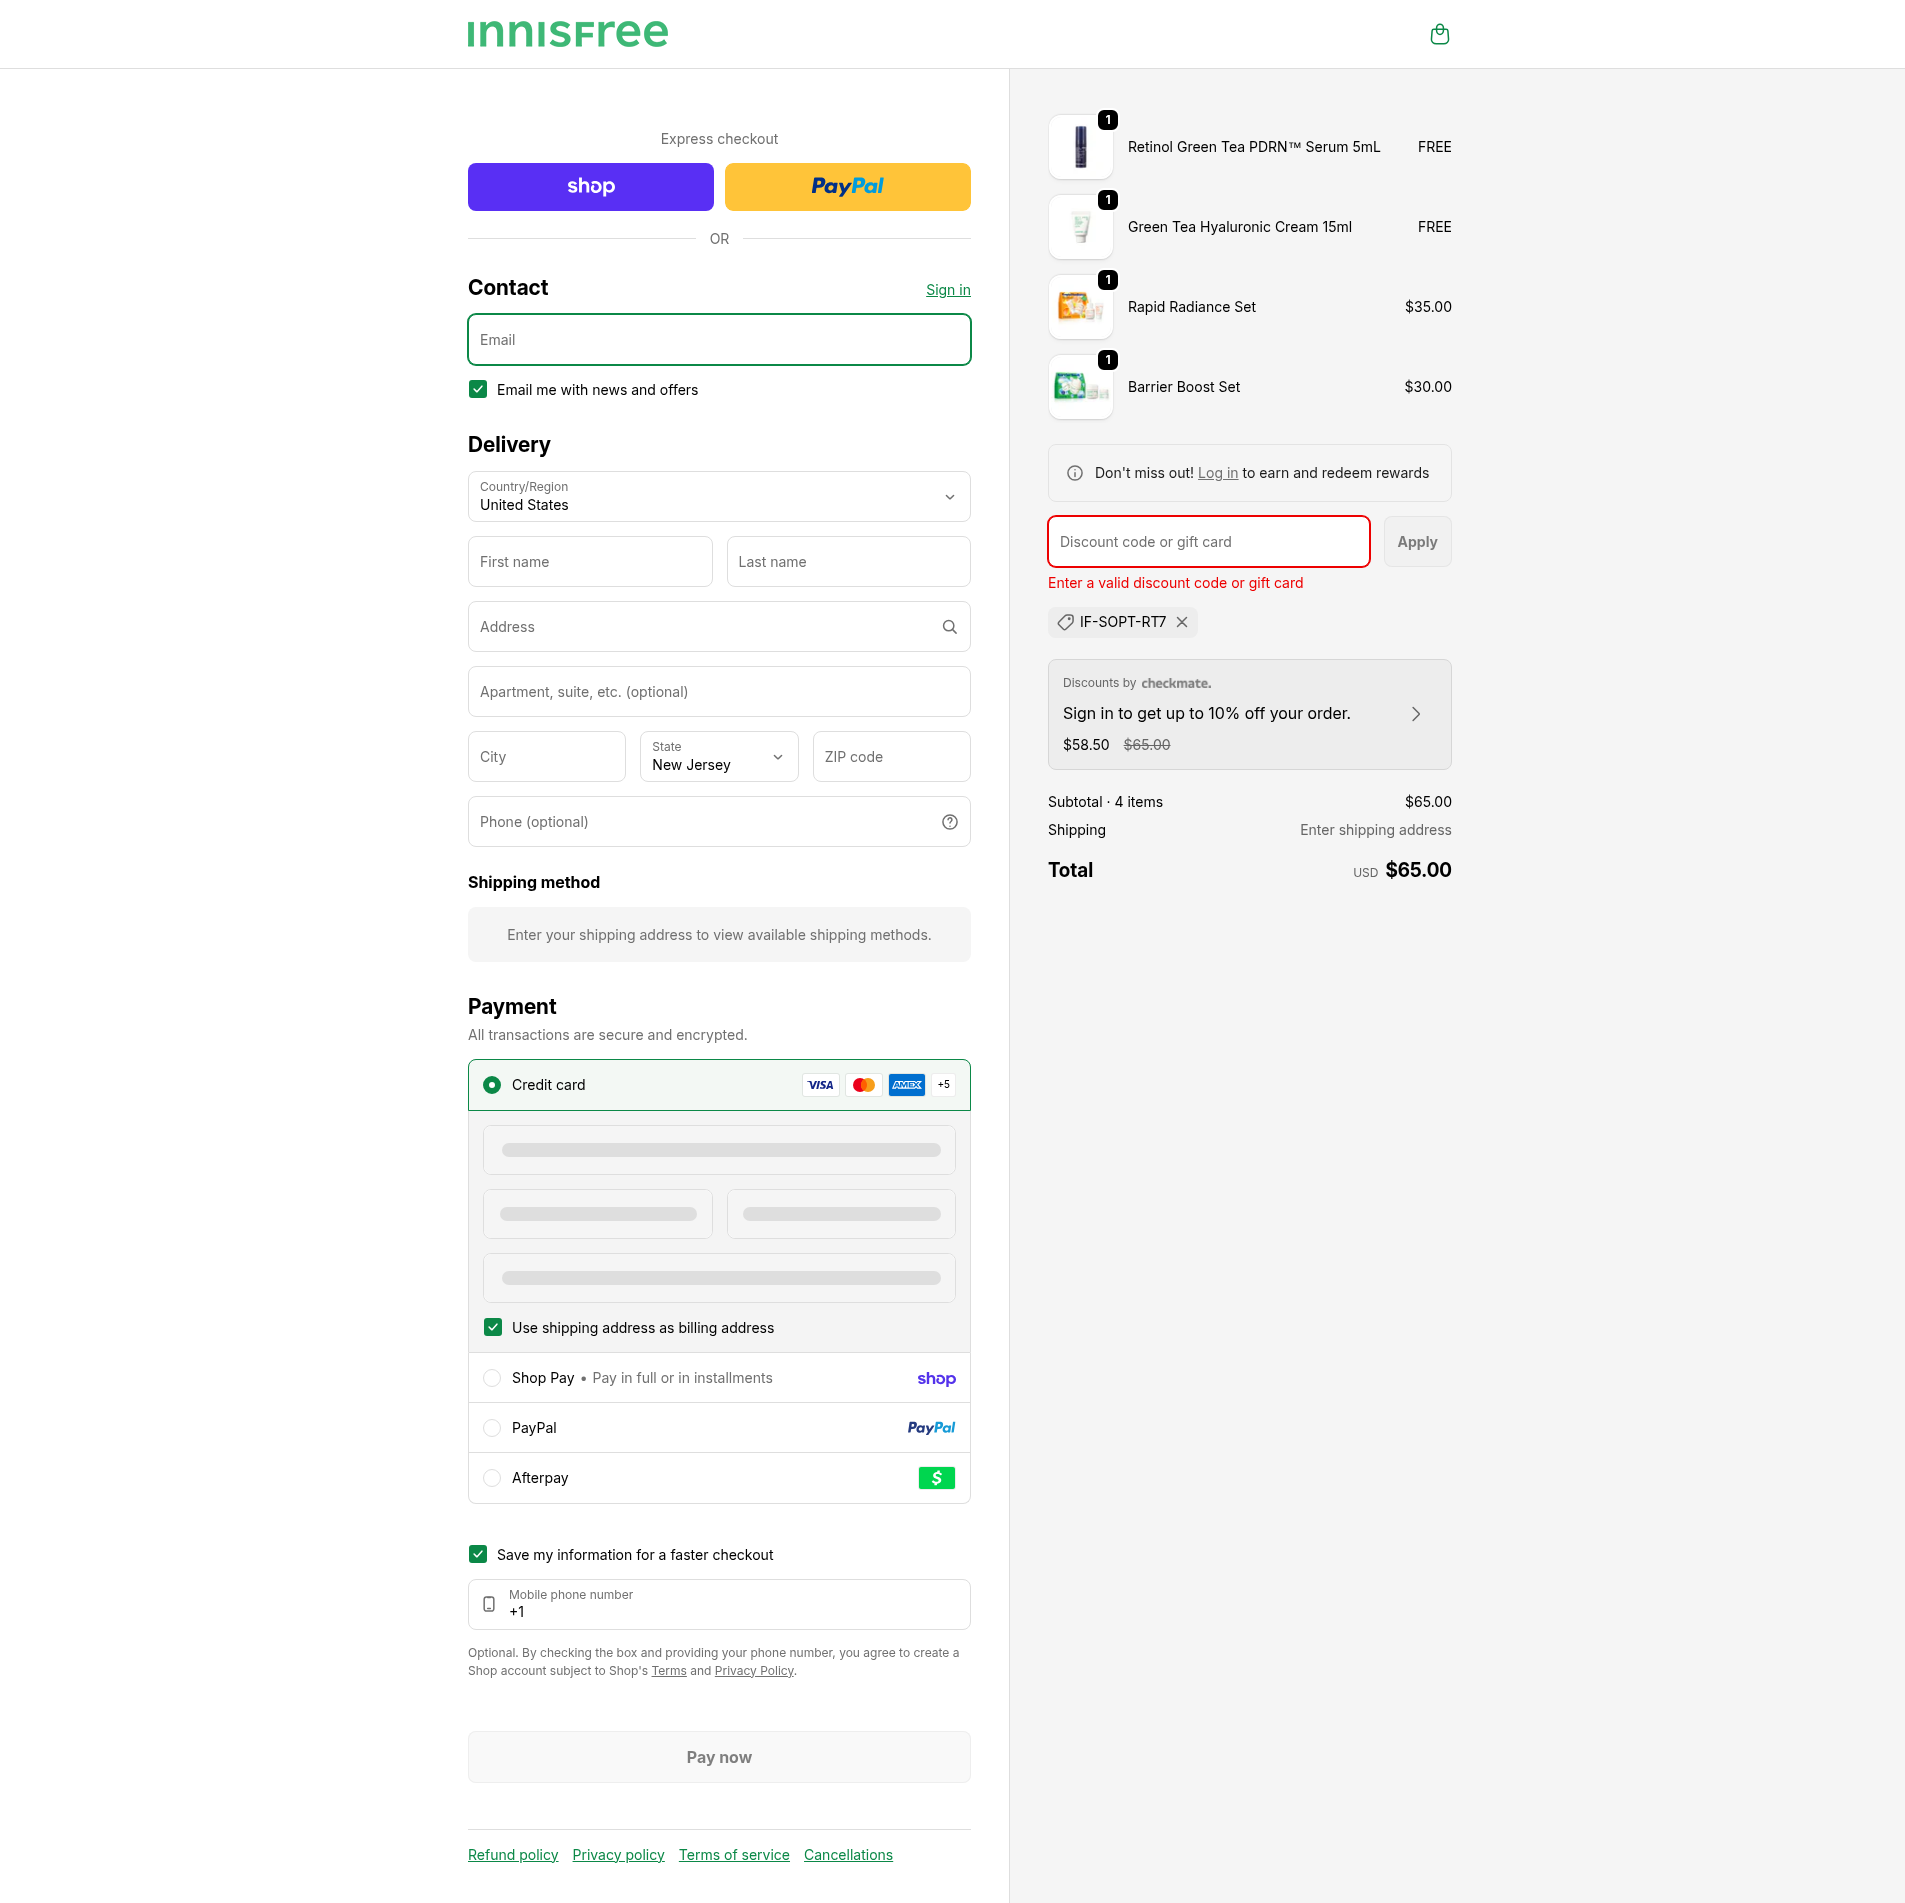Click the innisfree logo
Image resolution: width=1905 pixels, height=1903 pixels.
coord(567,34)
